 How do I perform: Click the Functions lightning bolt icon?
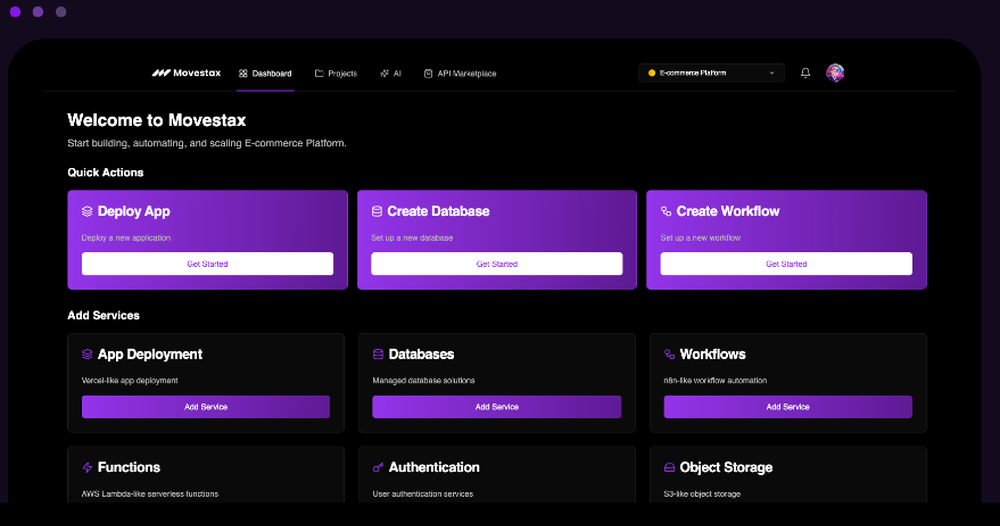point(88,468)
